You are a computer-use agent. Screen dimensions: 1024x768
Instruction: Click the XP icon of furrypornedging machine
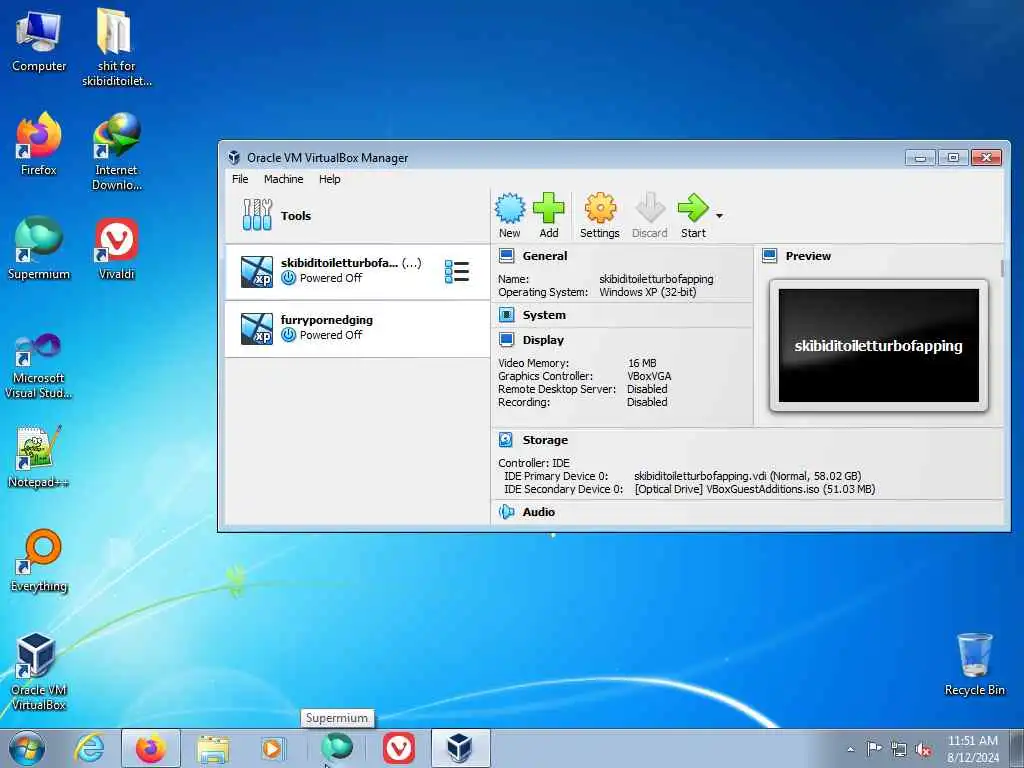pyautogui.click(x=257, y=328)
